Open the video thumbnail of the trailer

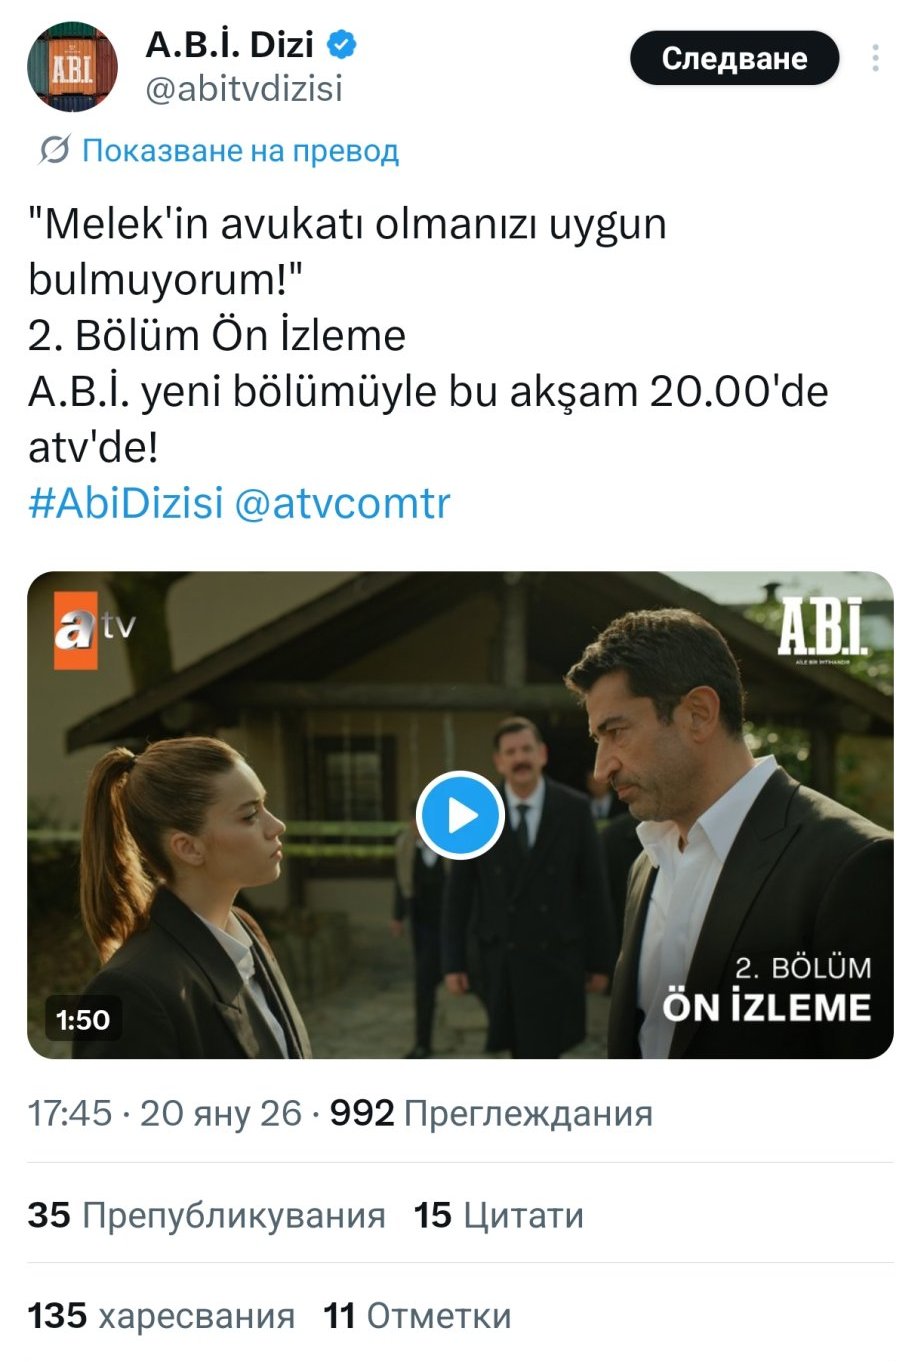click(460, 815)
